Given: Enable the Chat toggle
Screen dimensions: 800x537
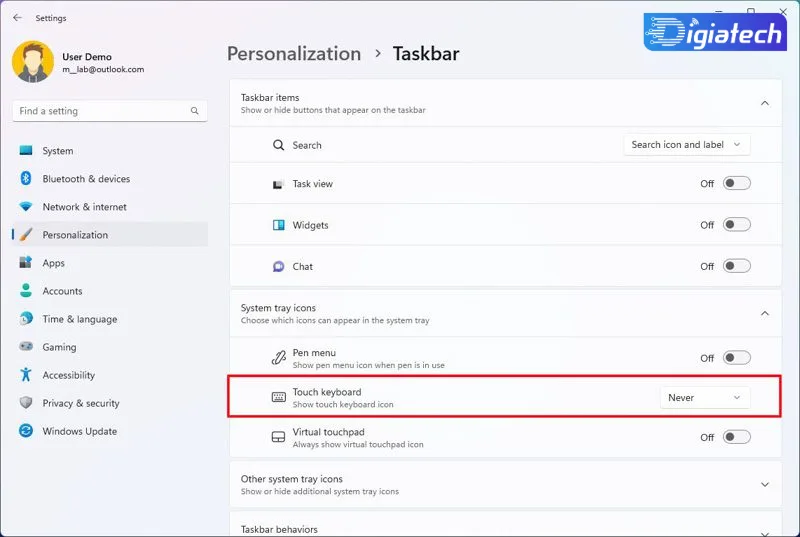Looking at the screenshot, I should click(736, 266).
